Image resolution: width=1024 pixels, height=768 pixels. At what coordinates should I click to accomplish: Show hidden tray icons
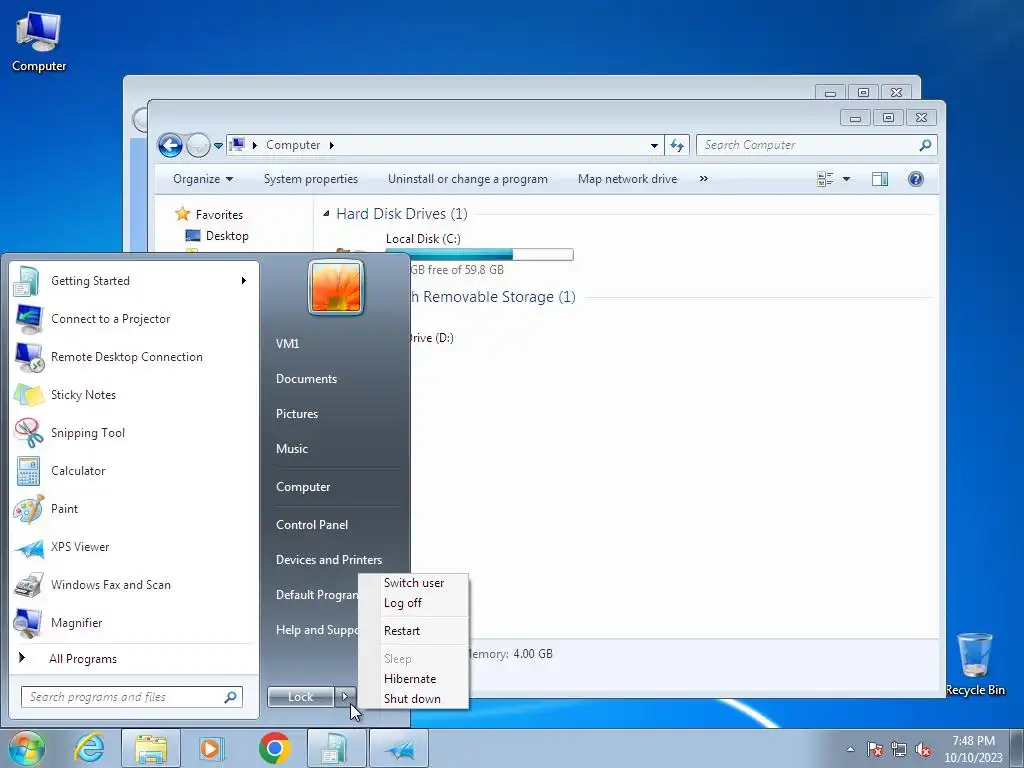coord(850,749)
